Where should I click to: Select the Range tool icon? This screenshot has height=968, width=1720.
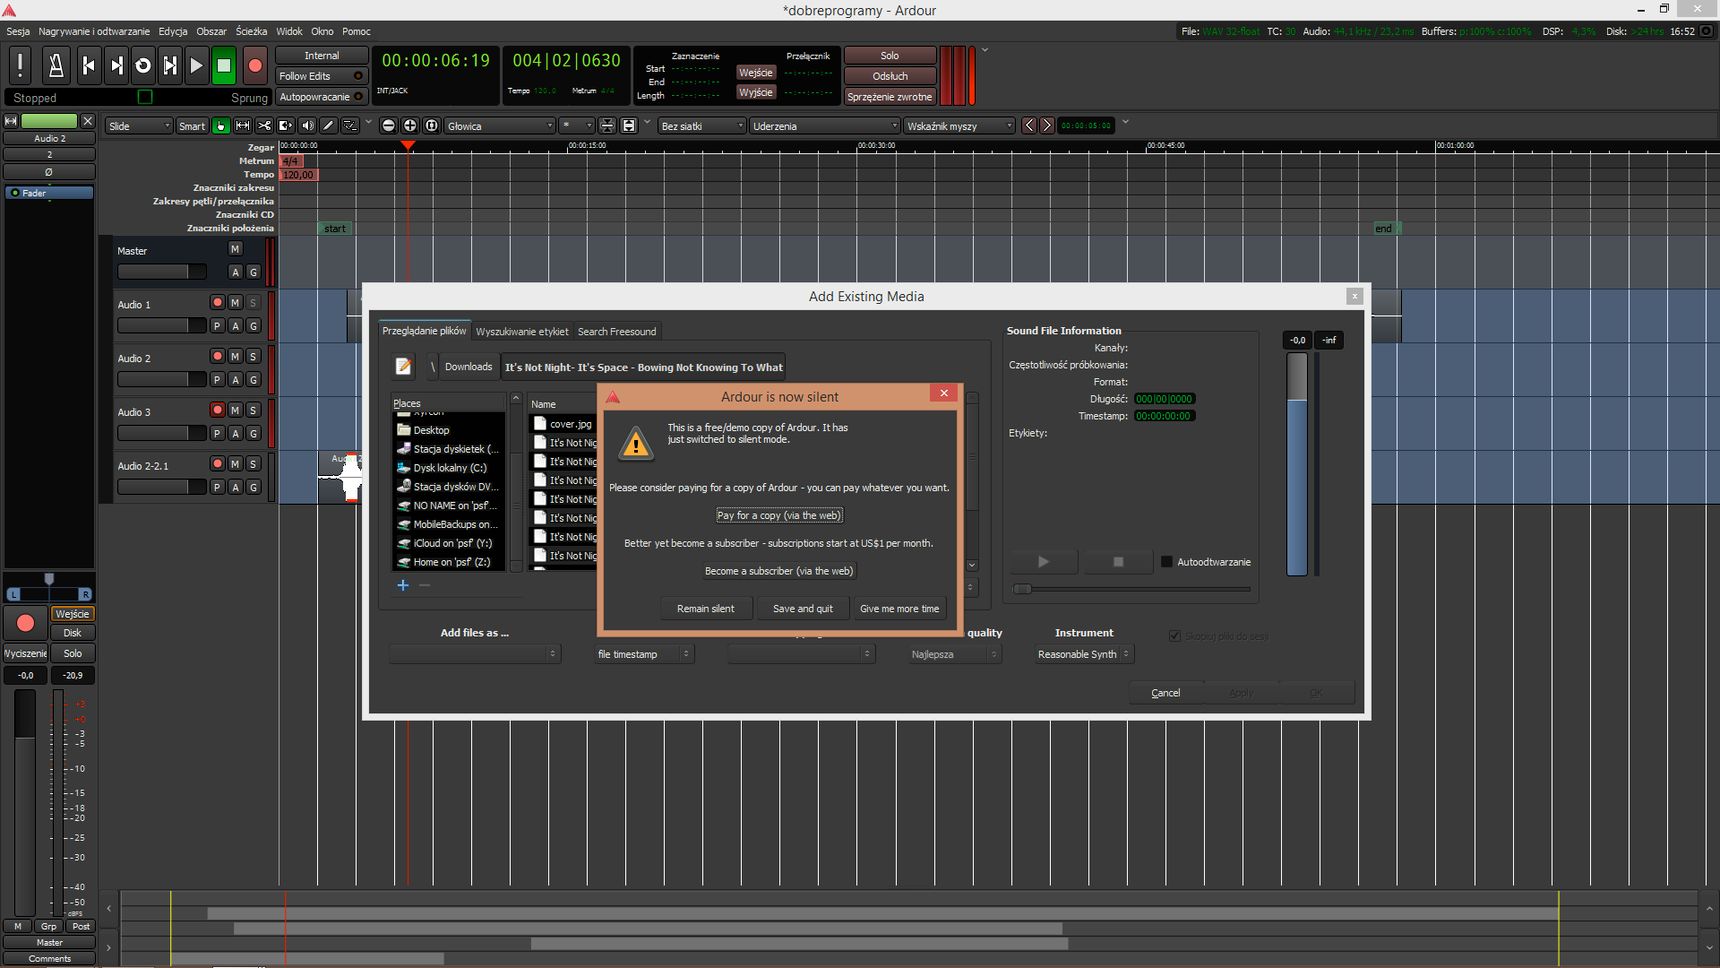[x=242, y=126]
